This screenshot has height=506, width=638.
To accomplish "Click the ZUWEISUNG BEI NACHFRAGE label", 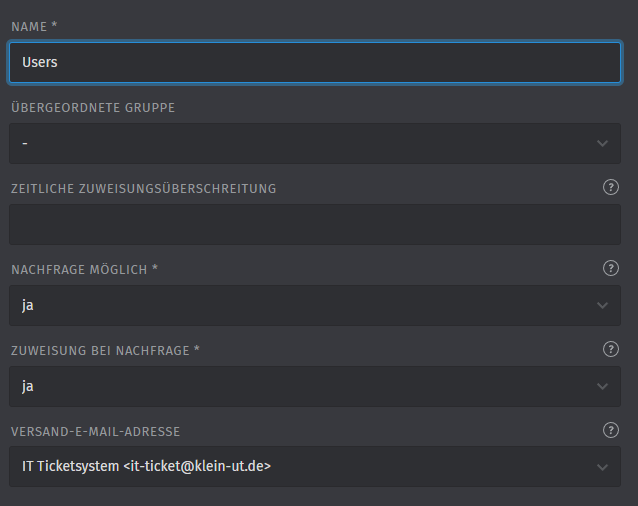I will tap(105, 350).
